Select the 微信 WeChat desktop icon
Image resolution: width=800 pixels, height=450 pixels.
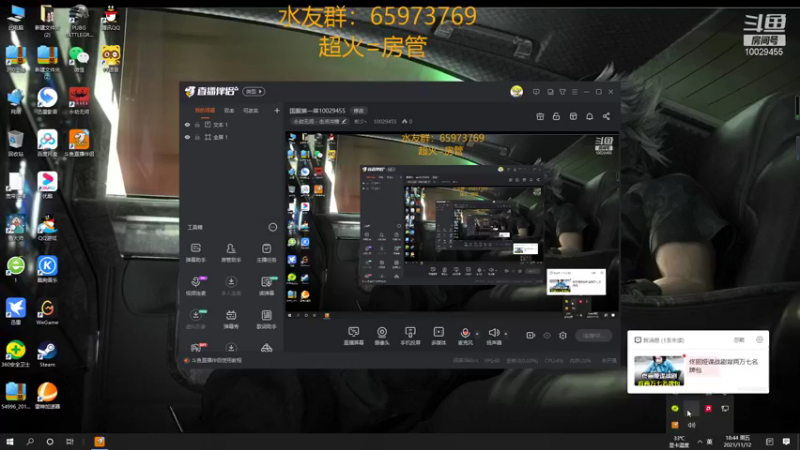click(79, 59)
